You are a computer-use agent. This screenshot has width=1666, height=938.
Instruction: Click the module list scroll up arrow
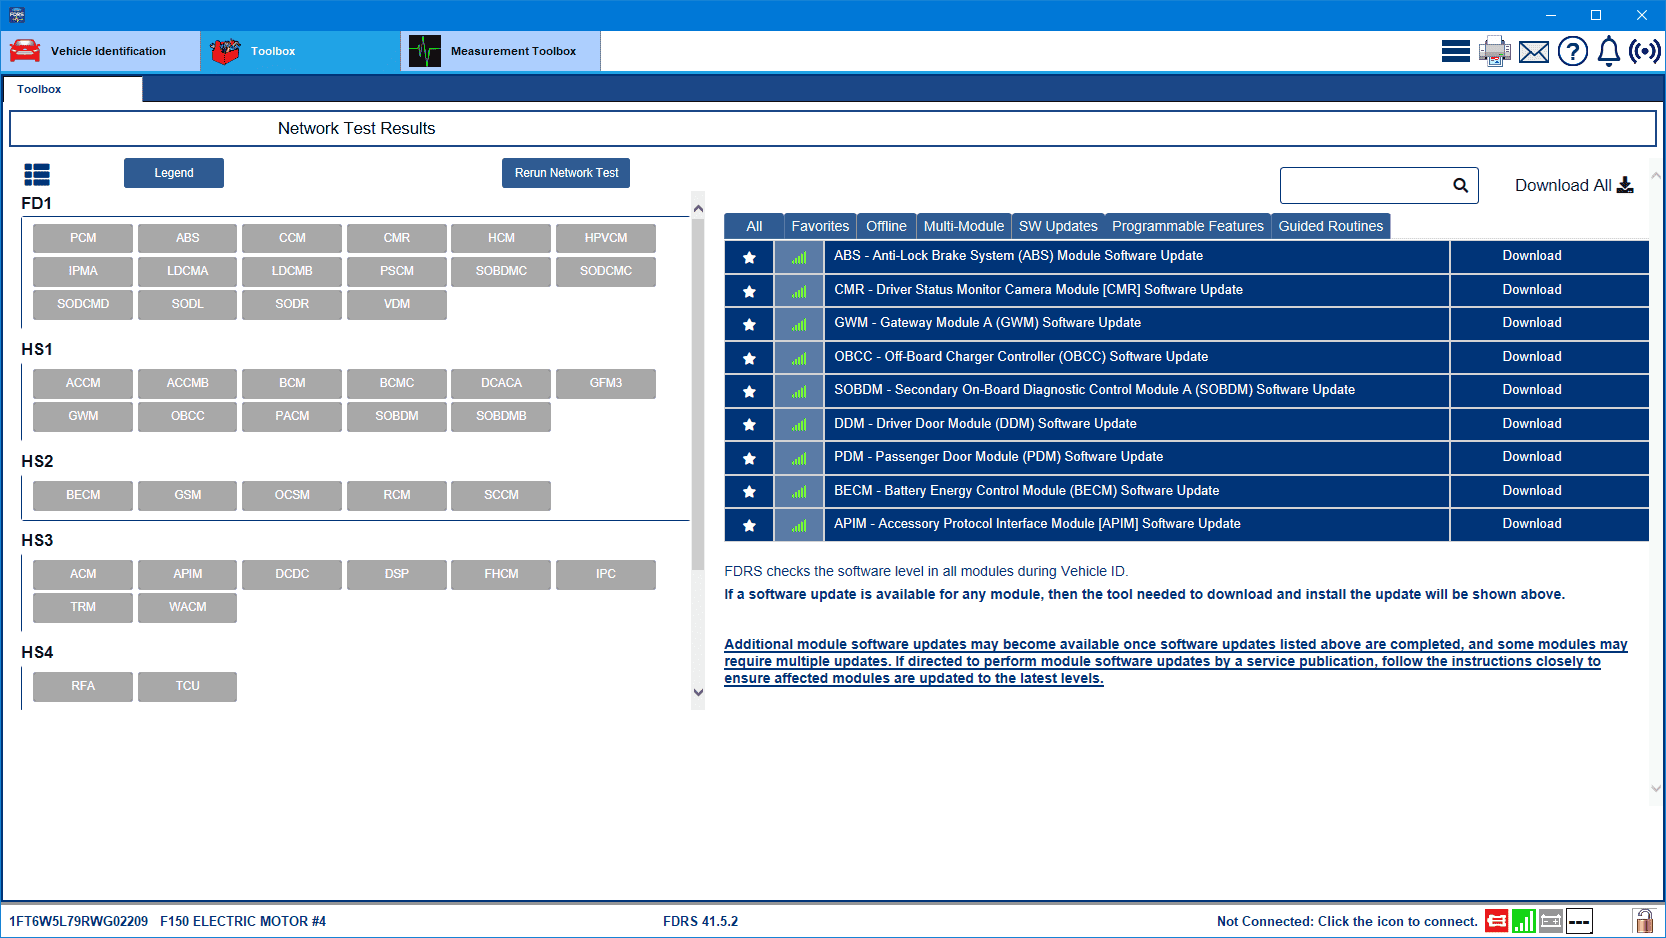[x=698, y=209]
